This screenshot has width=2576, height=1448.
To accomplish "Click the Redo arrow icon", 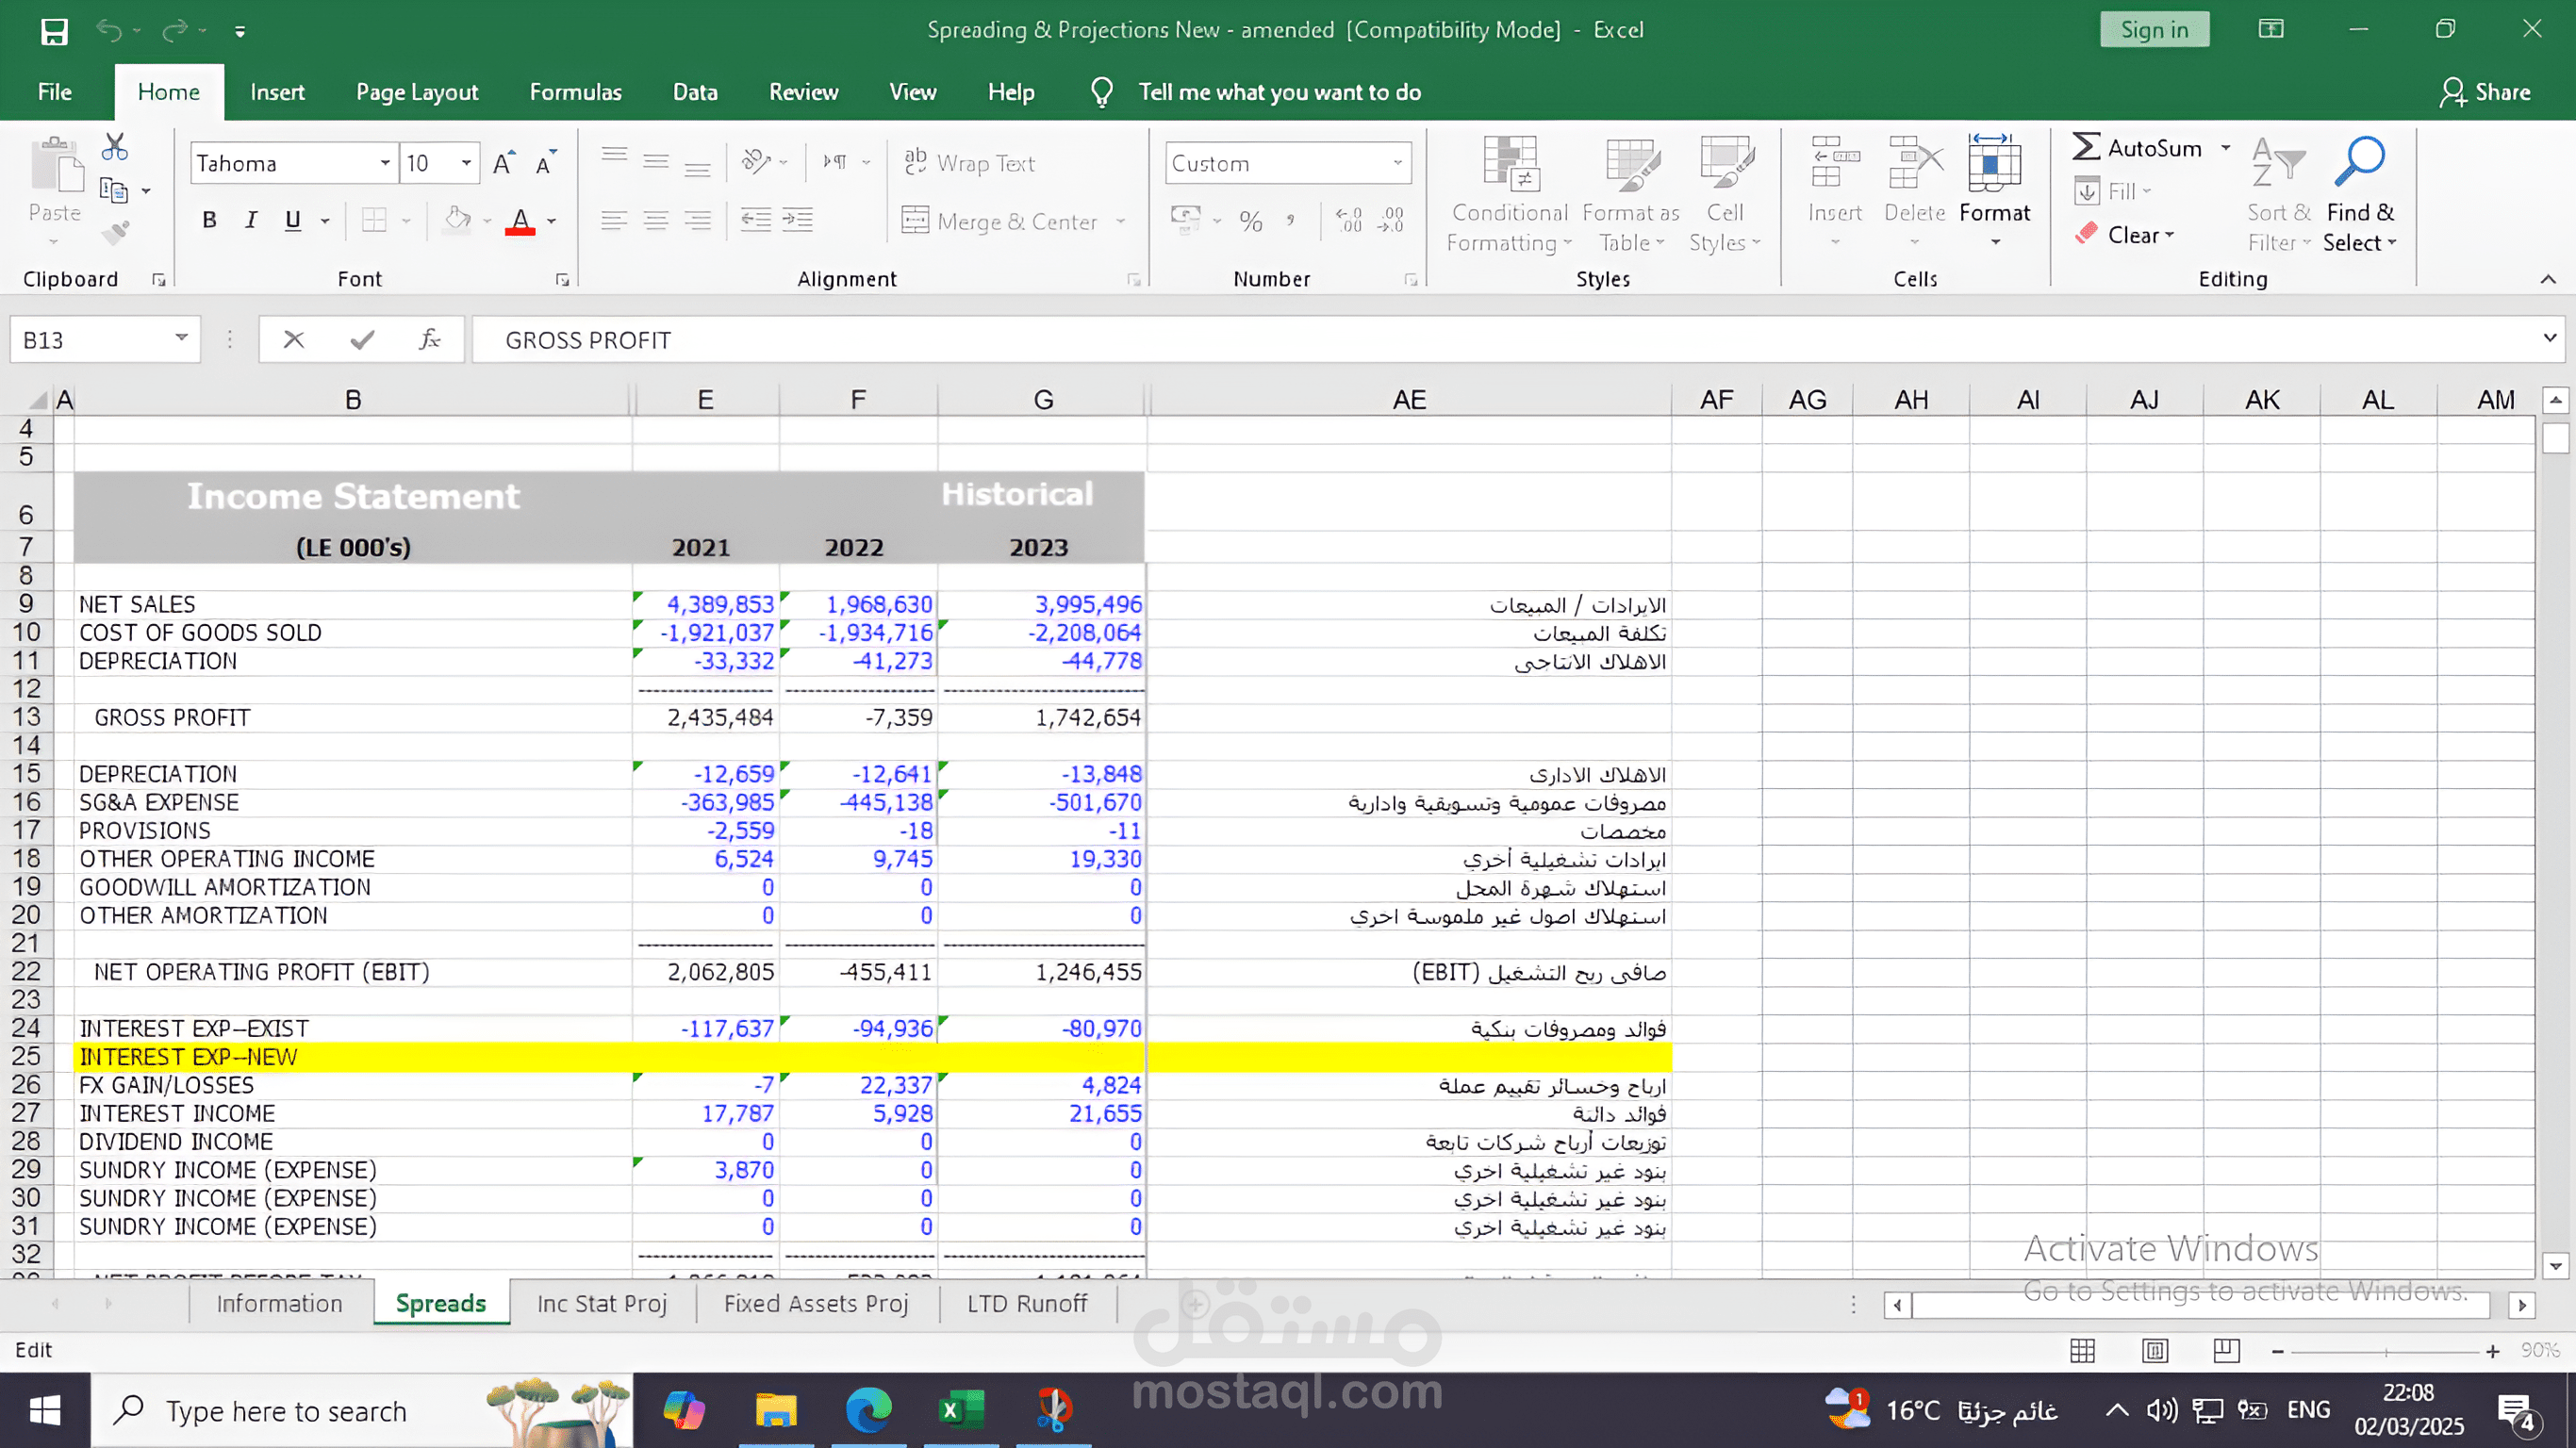I will 175,31.
